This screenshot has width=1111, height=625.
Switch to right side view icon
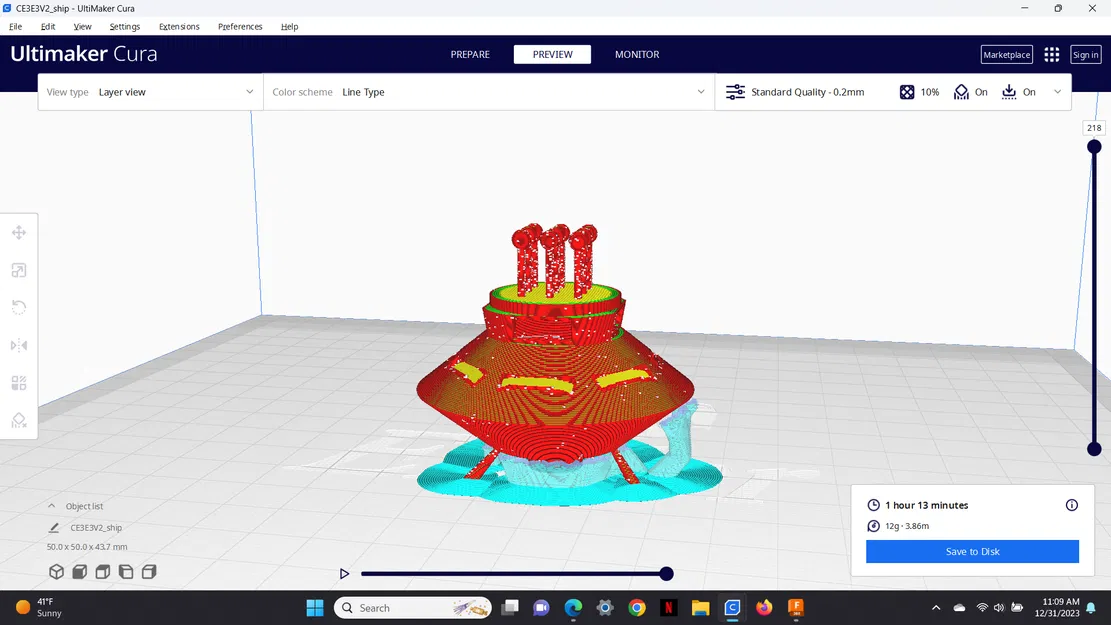coord(149,571)
